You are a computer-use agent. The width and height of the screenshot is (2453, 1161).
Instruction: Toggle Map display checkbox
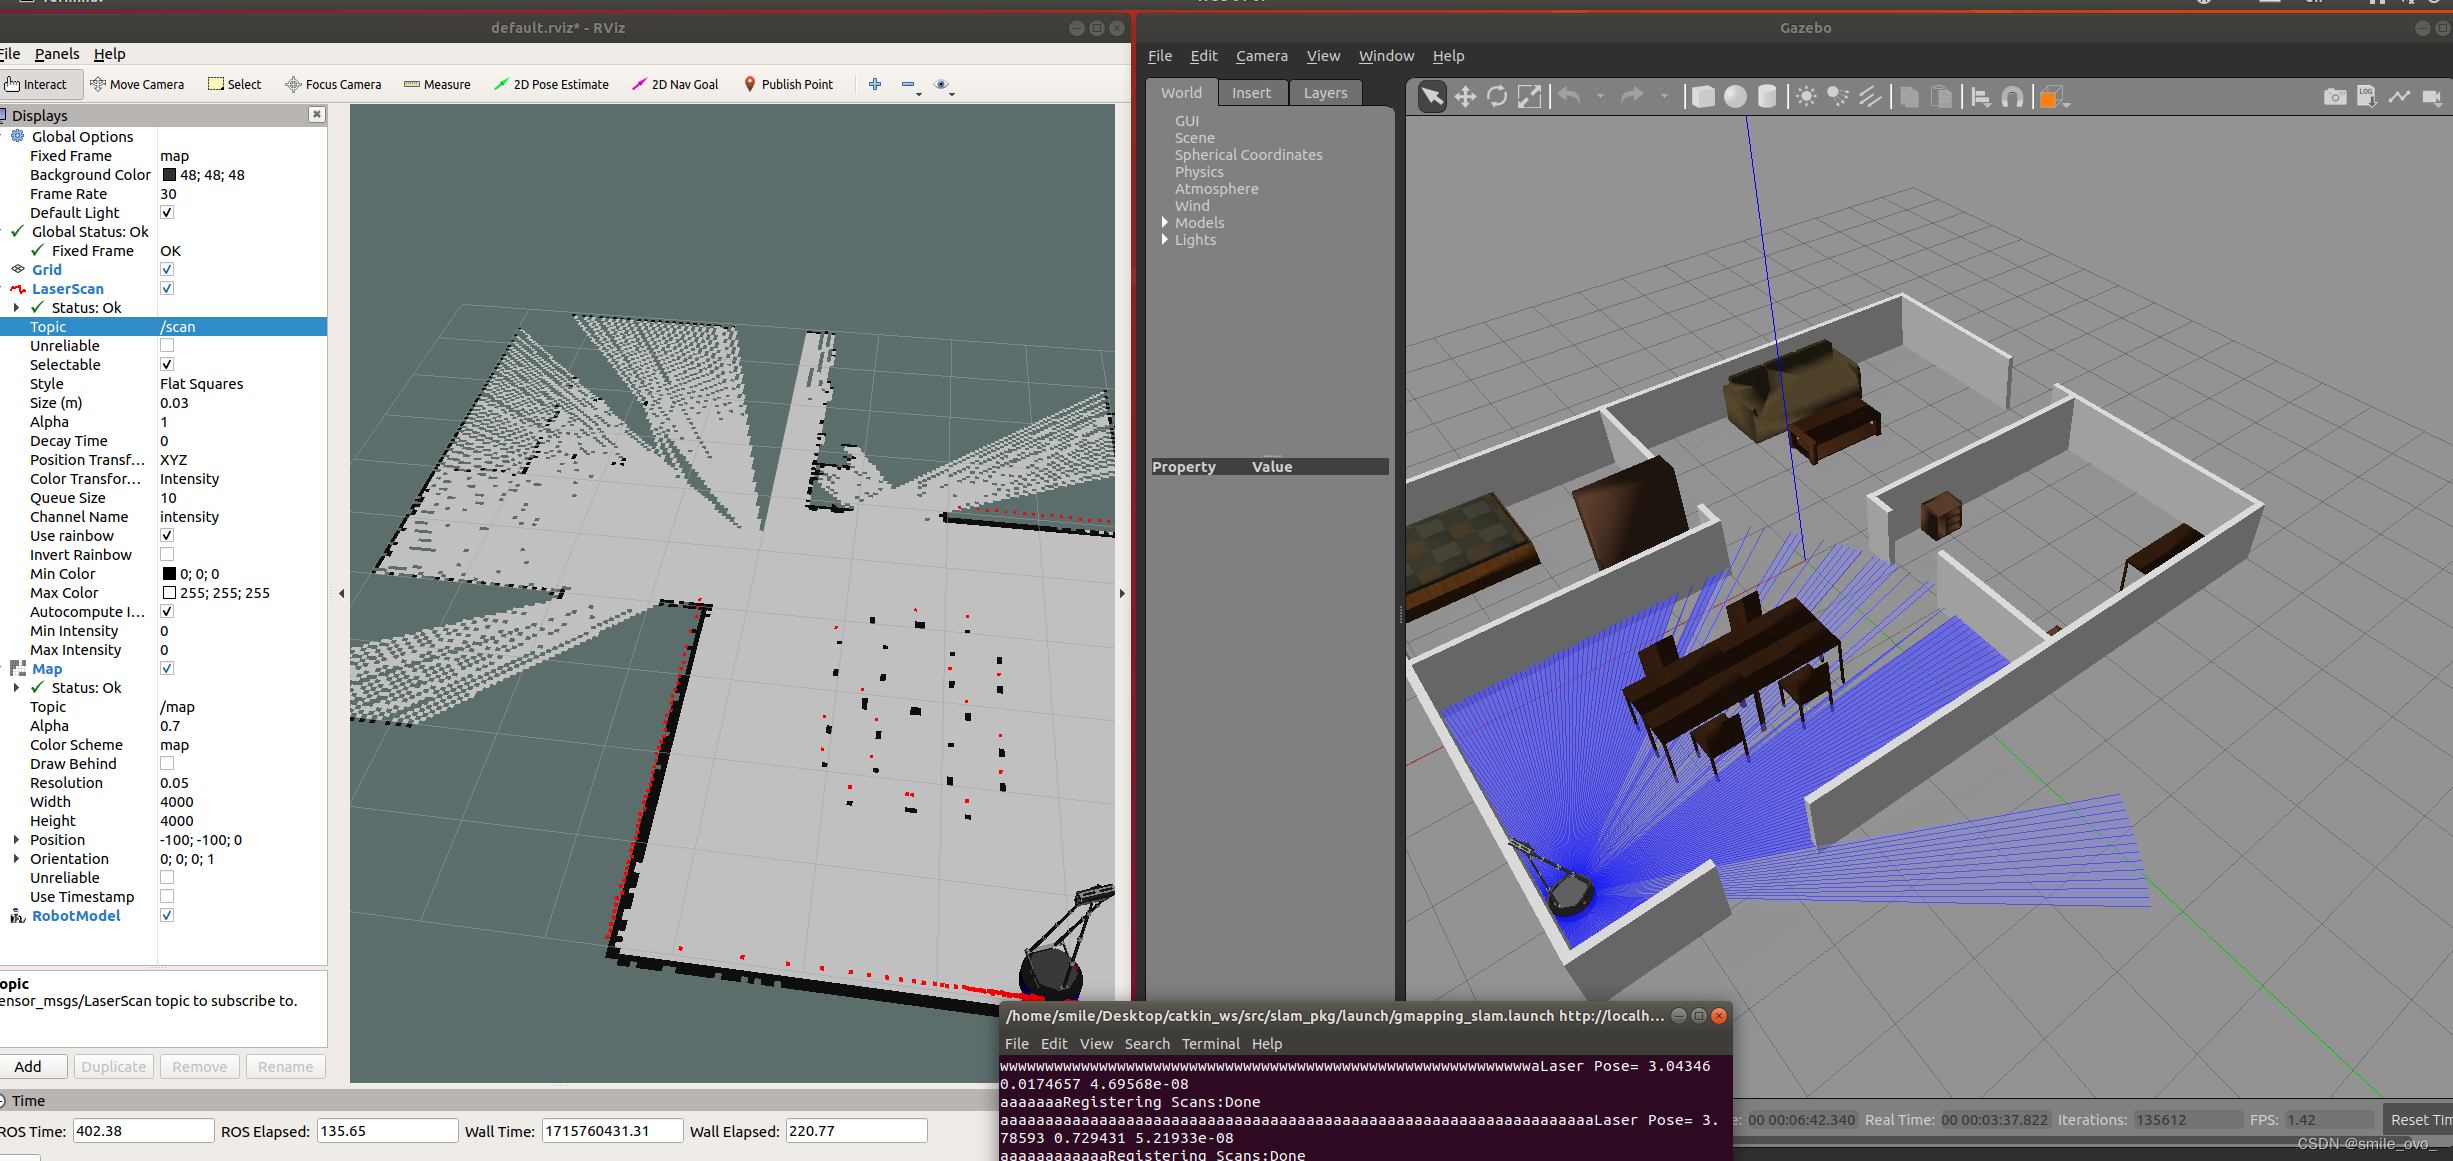tap(167, 668)
